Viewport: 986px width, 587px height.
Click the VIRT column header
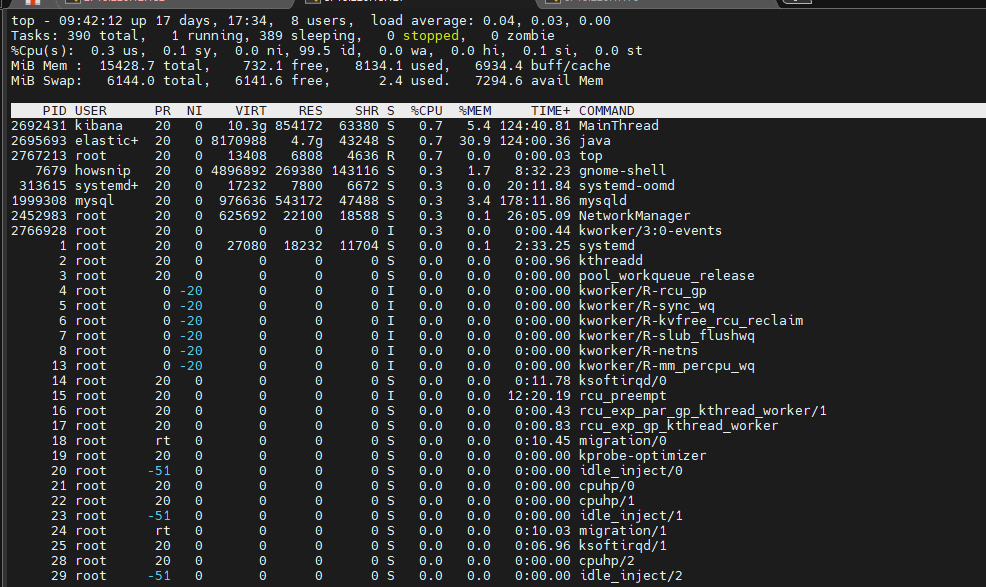[251, 111]
